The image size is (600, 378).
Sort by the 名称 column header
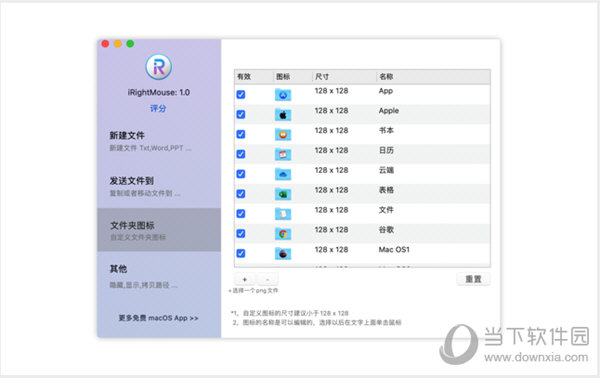pos(433,77)
